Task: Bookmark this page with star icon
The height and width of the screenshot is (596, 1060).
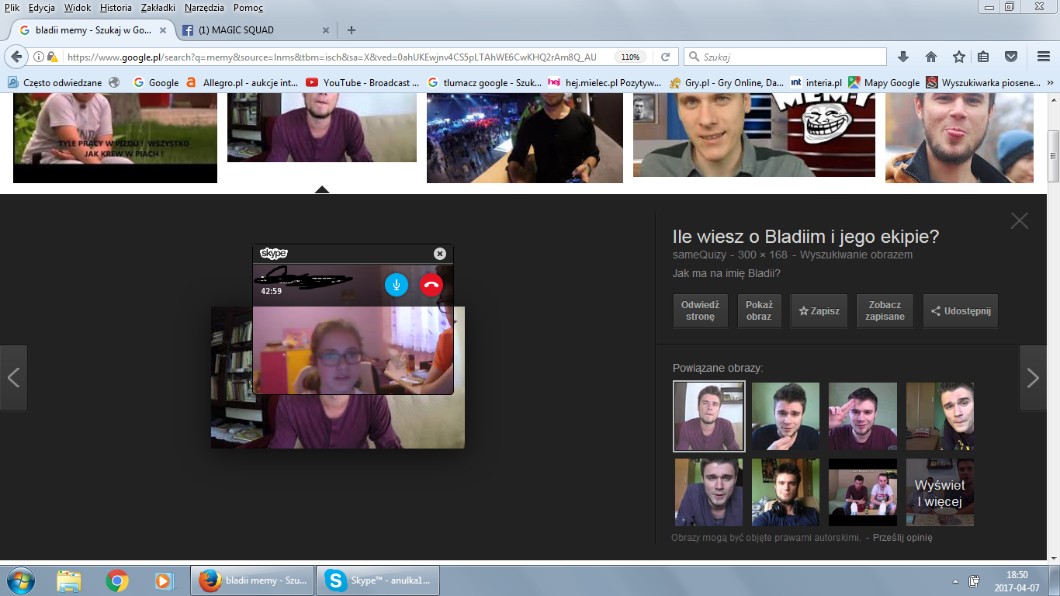Action: point(958,57)
